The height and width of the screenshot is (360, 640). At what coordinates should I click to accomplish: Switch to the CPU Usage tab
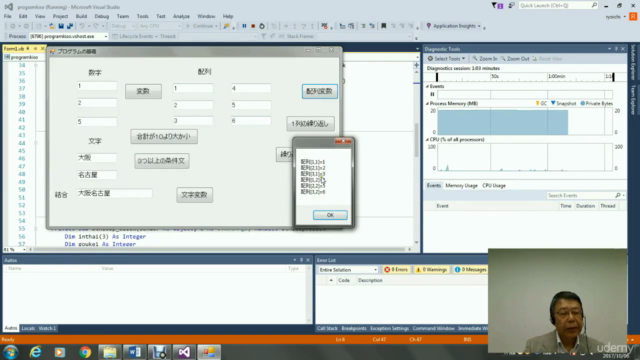pyautogui.click(x=494, y=186)
